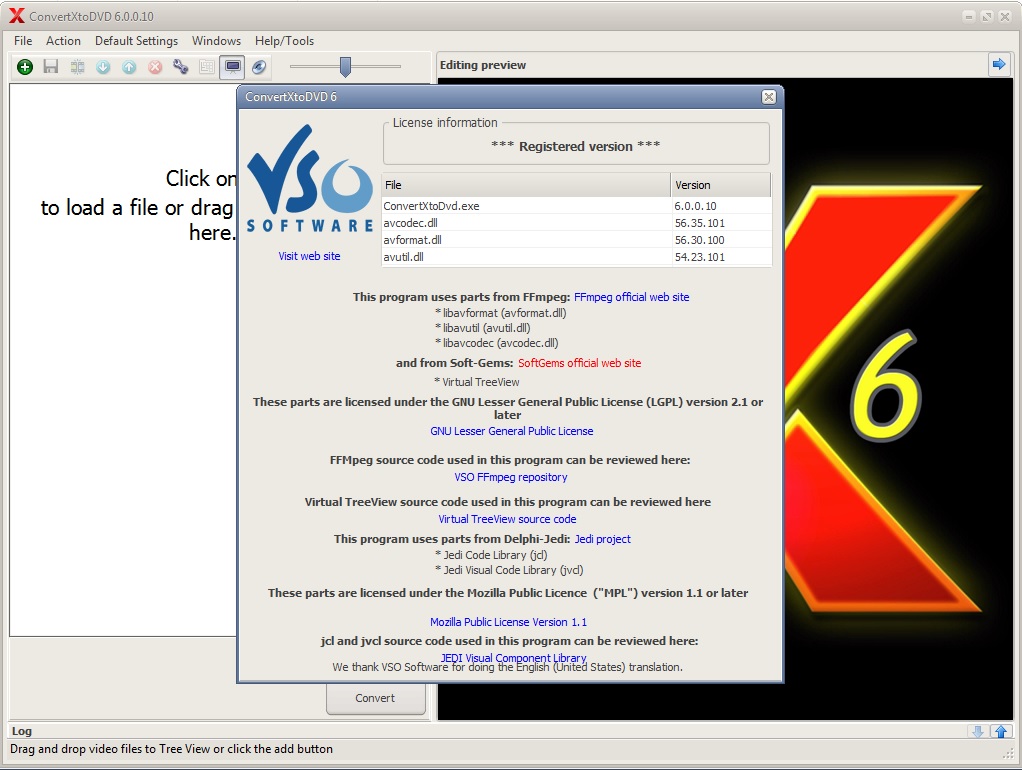Adjust the toolbar quality slider handle
This screenshot has width=1022, height=770.
pyautogui.click(x=345, y=67)
